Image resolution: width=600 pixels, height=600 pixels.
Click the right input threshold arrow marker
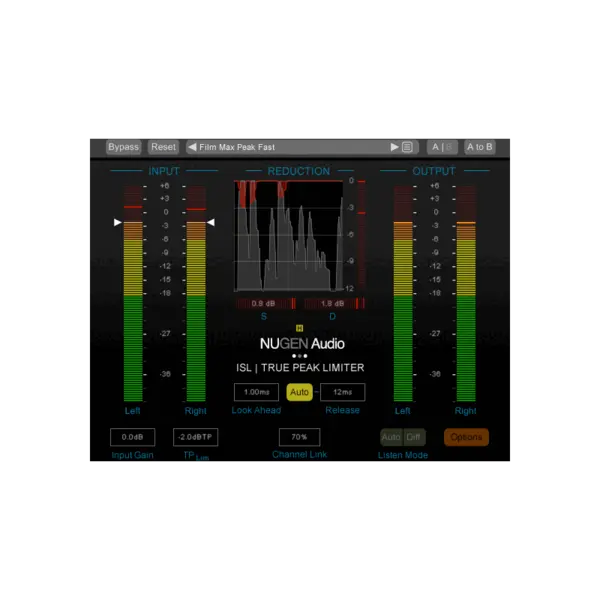211,222
